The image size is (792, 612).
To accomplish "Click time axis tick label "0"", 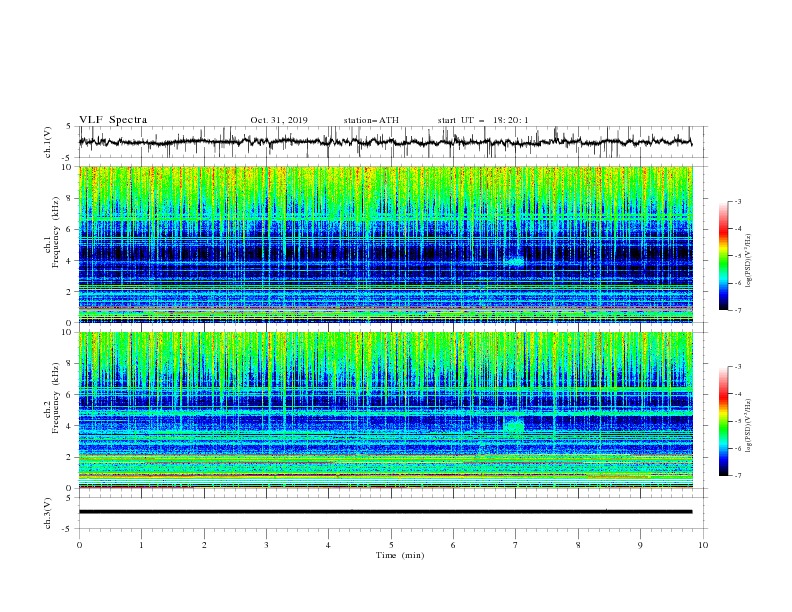I will tap(79, 545).
